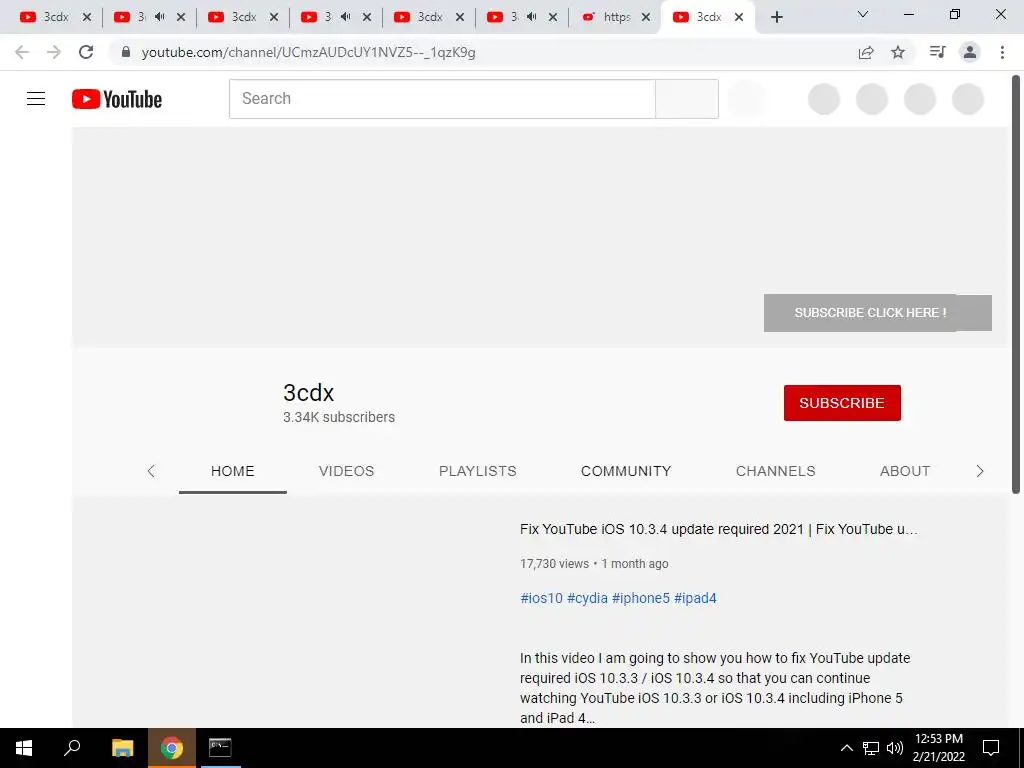Screen dimensions: 1024x768
Task: Click the #ipad4 hashtag
Action: click(695, 598)
